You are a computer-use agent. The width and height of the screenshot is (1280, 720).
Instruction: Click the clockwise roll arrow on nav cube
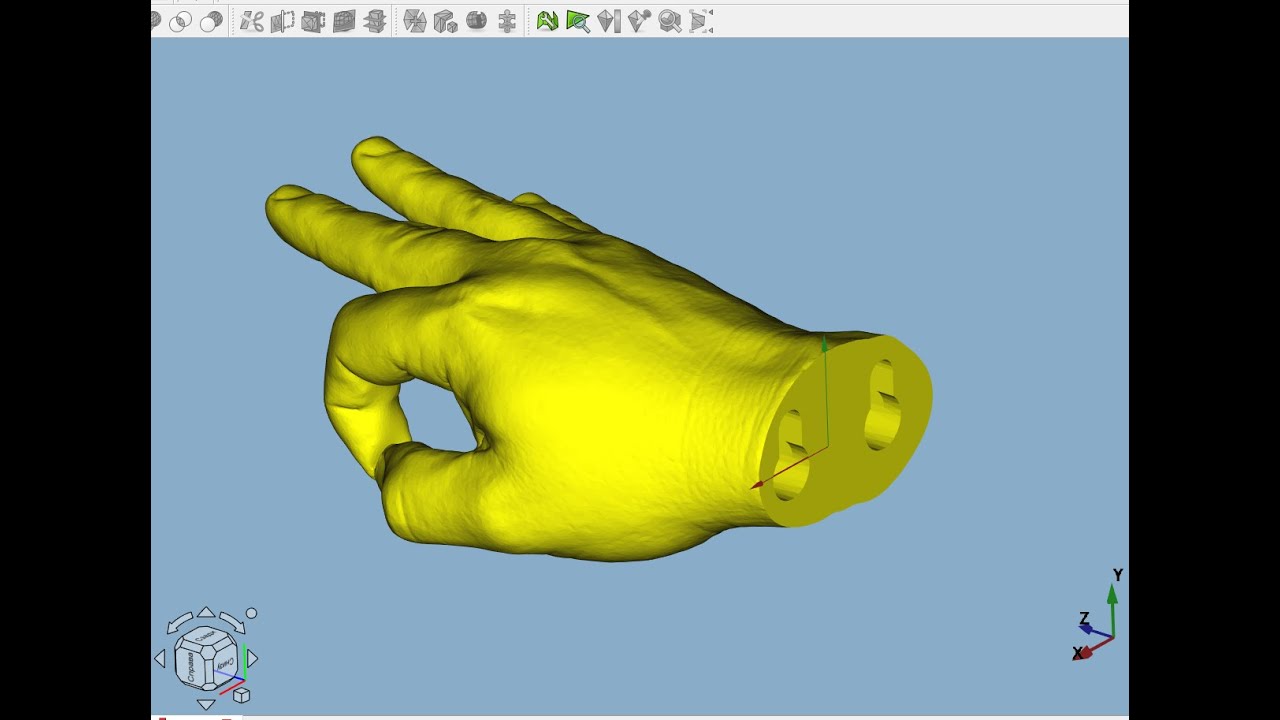click(232, 622)
